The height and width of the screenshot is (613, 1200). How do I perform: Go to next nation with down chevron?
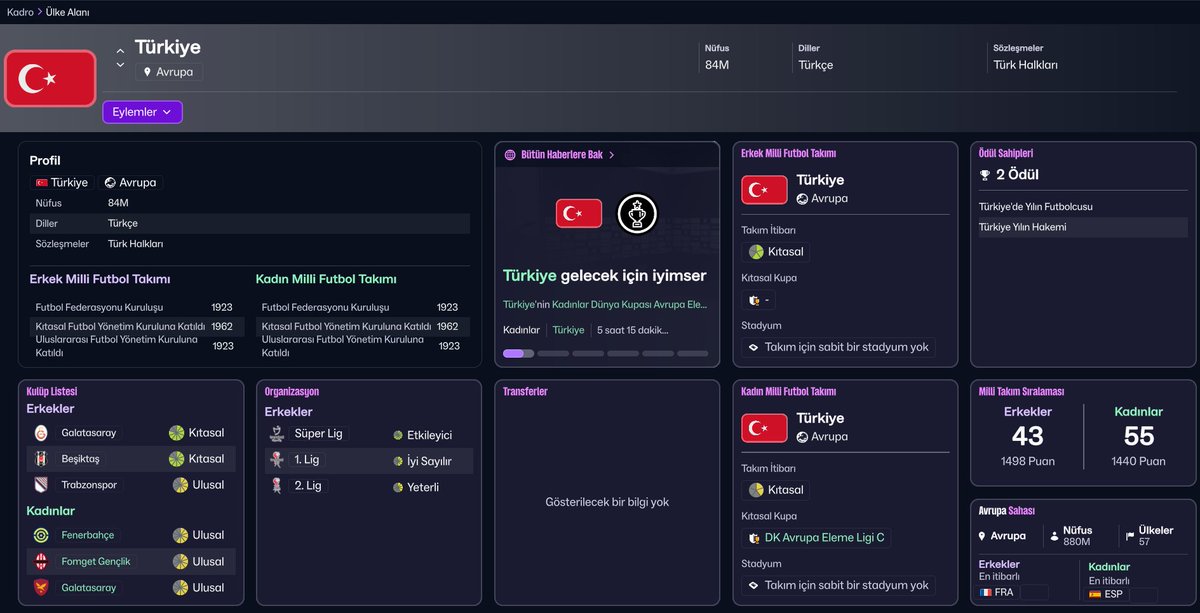click(x=121, y=65)
